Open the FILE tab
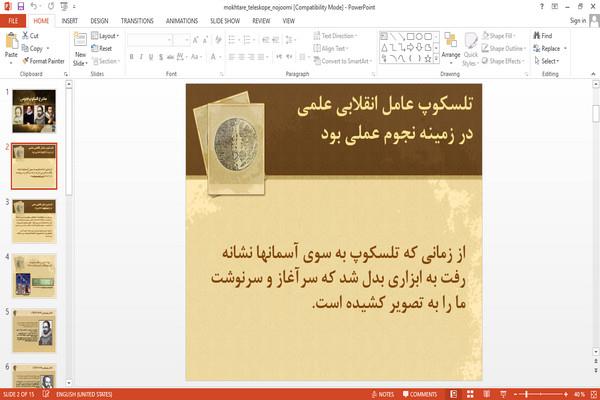Image resolution: width=600 pixels, height=400 pixels. coord(13,21)
